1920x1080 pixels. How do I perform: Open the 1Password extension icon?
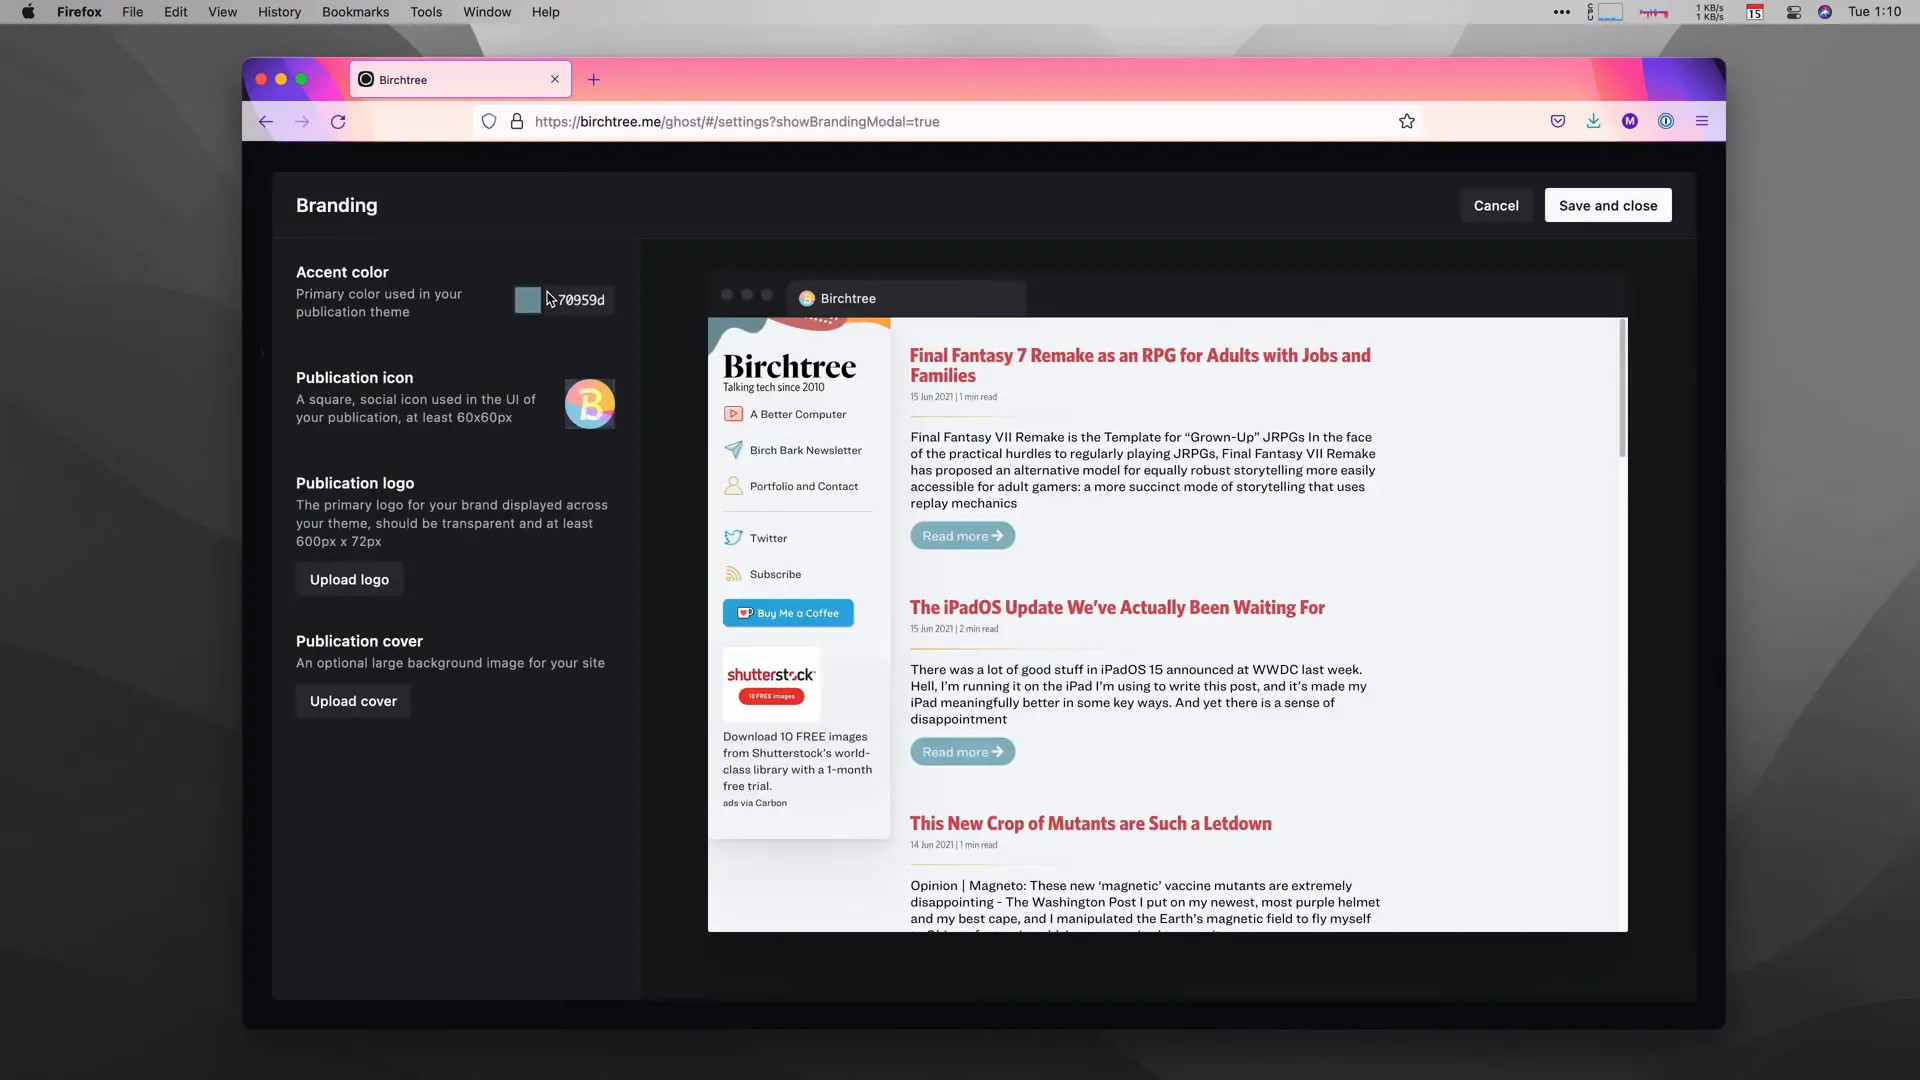[x=1666, y=122]
